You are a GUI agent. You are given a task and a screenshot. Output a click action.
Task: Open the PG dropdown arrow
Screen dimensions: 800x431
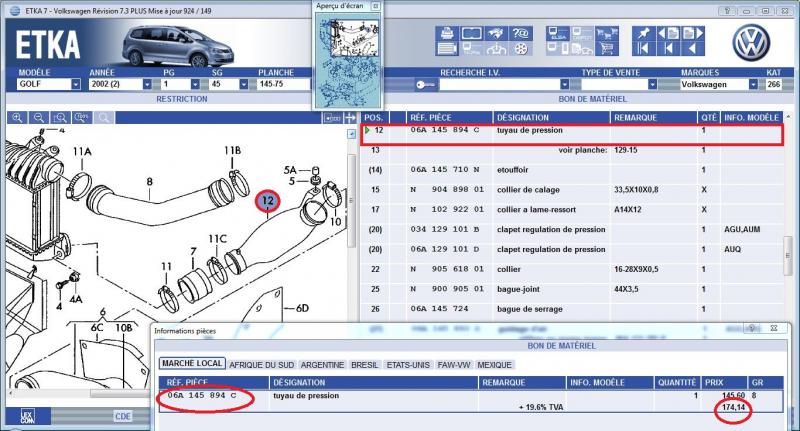(195, 84)
